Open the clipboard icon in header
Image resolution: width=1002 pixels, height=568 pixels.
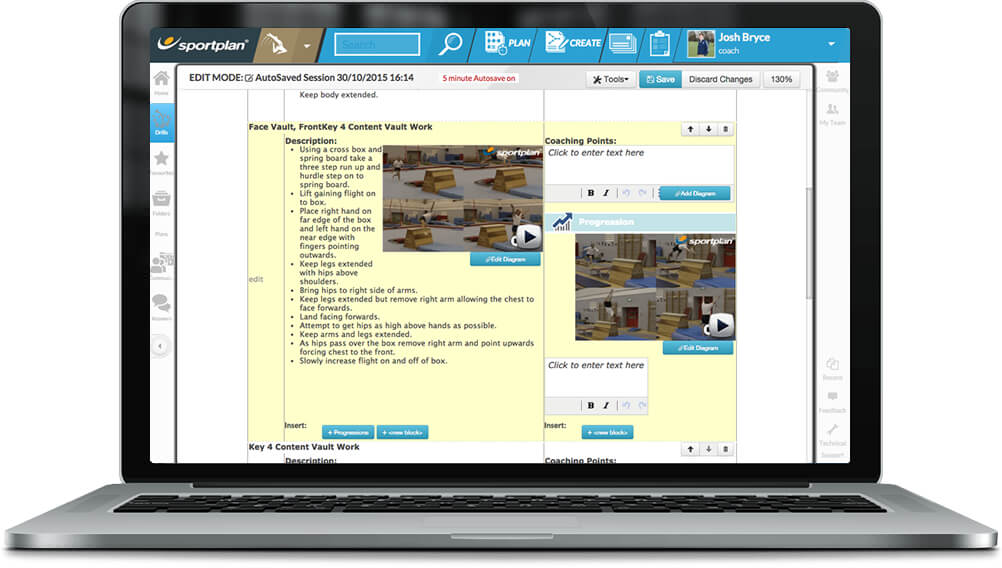click(x=659, y=43)
